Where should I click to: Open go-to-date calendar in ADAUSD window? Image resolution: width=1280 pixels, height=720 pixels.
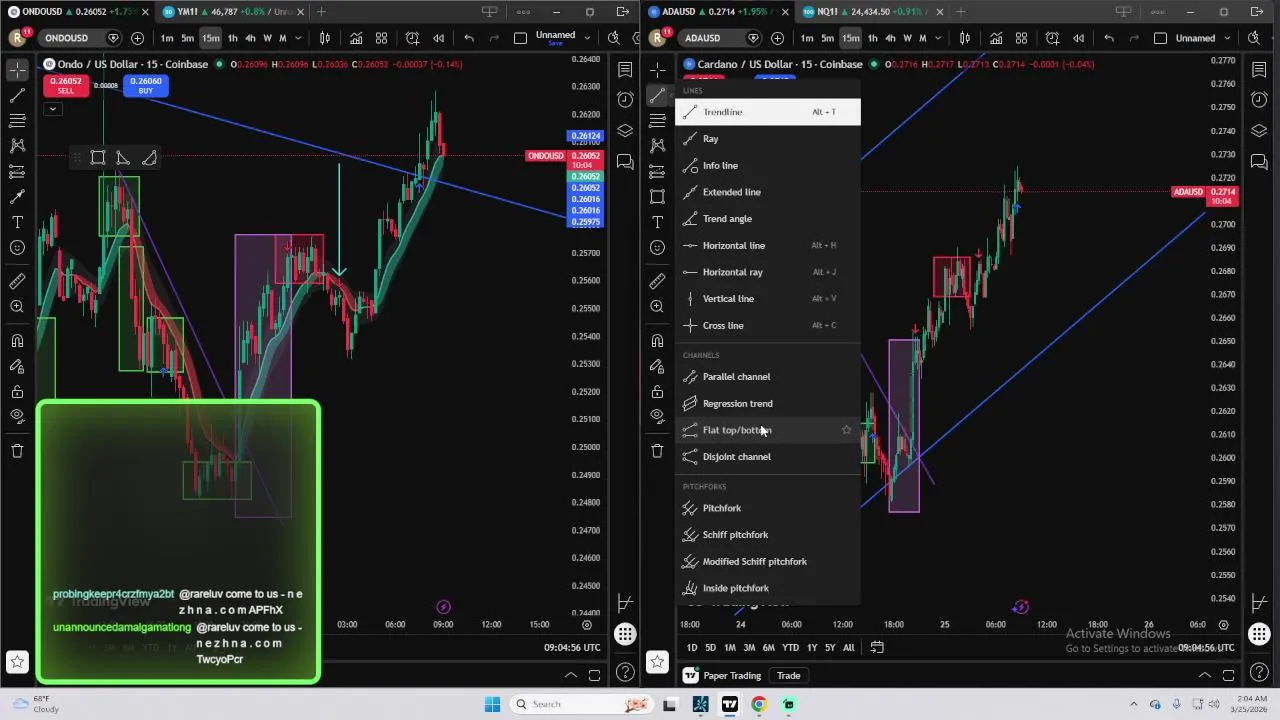(x=877, y=648)
